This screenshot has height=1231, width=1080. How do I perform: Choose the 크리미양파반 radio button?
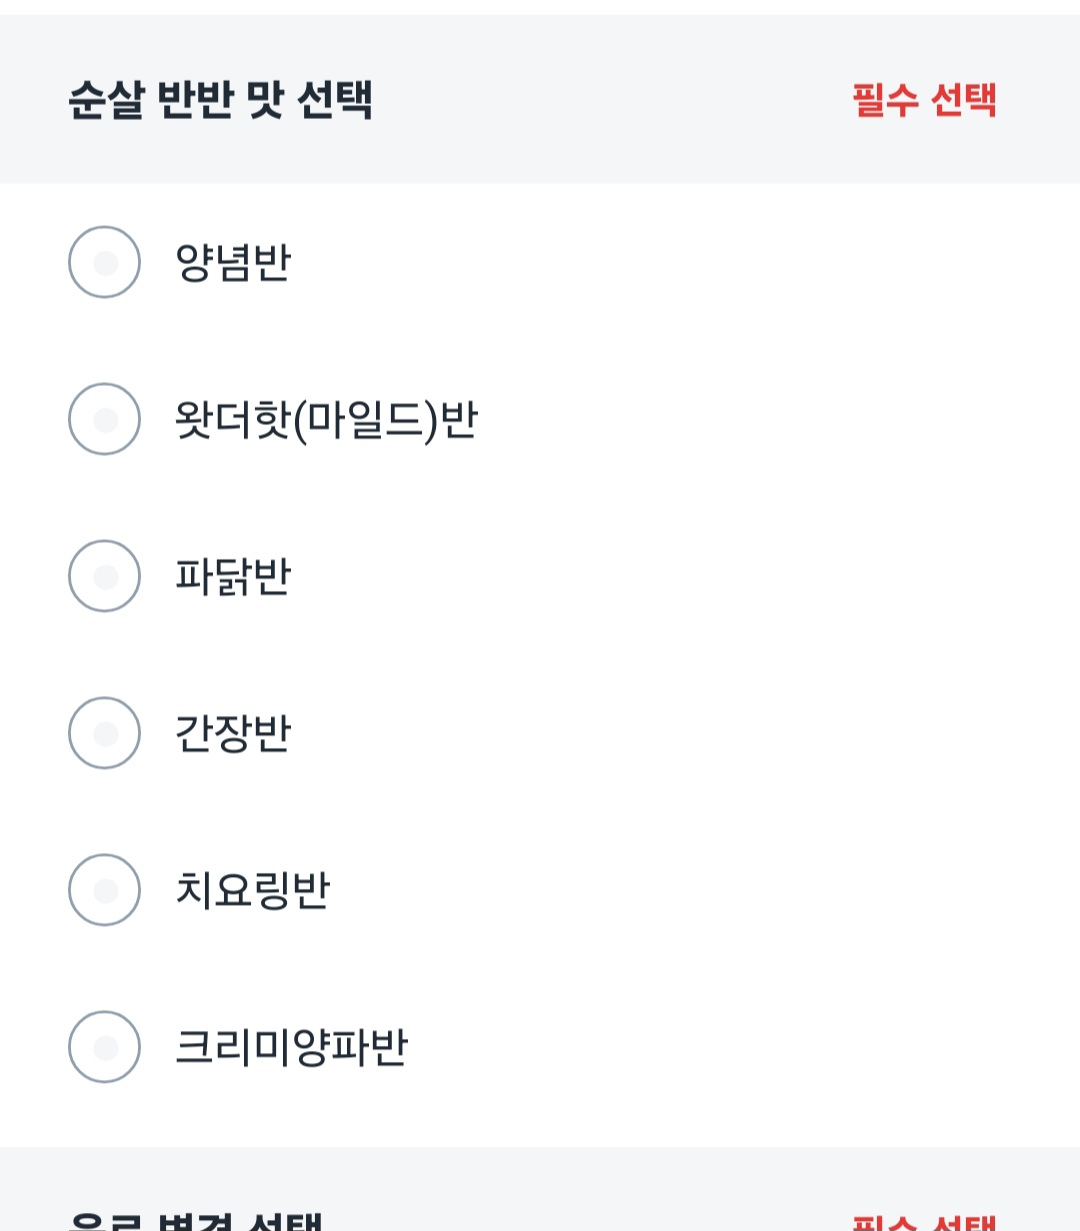(x=104, y=1047)
